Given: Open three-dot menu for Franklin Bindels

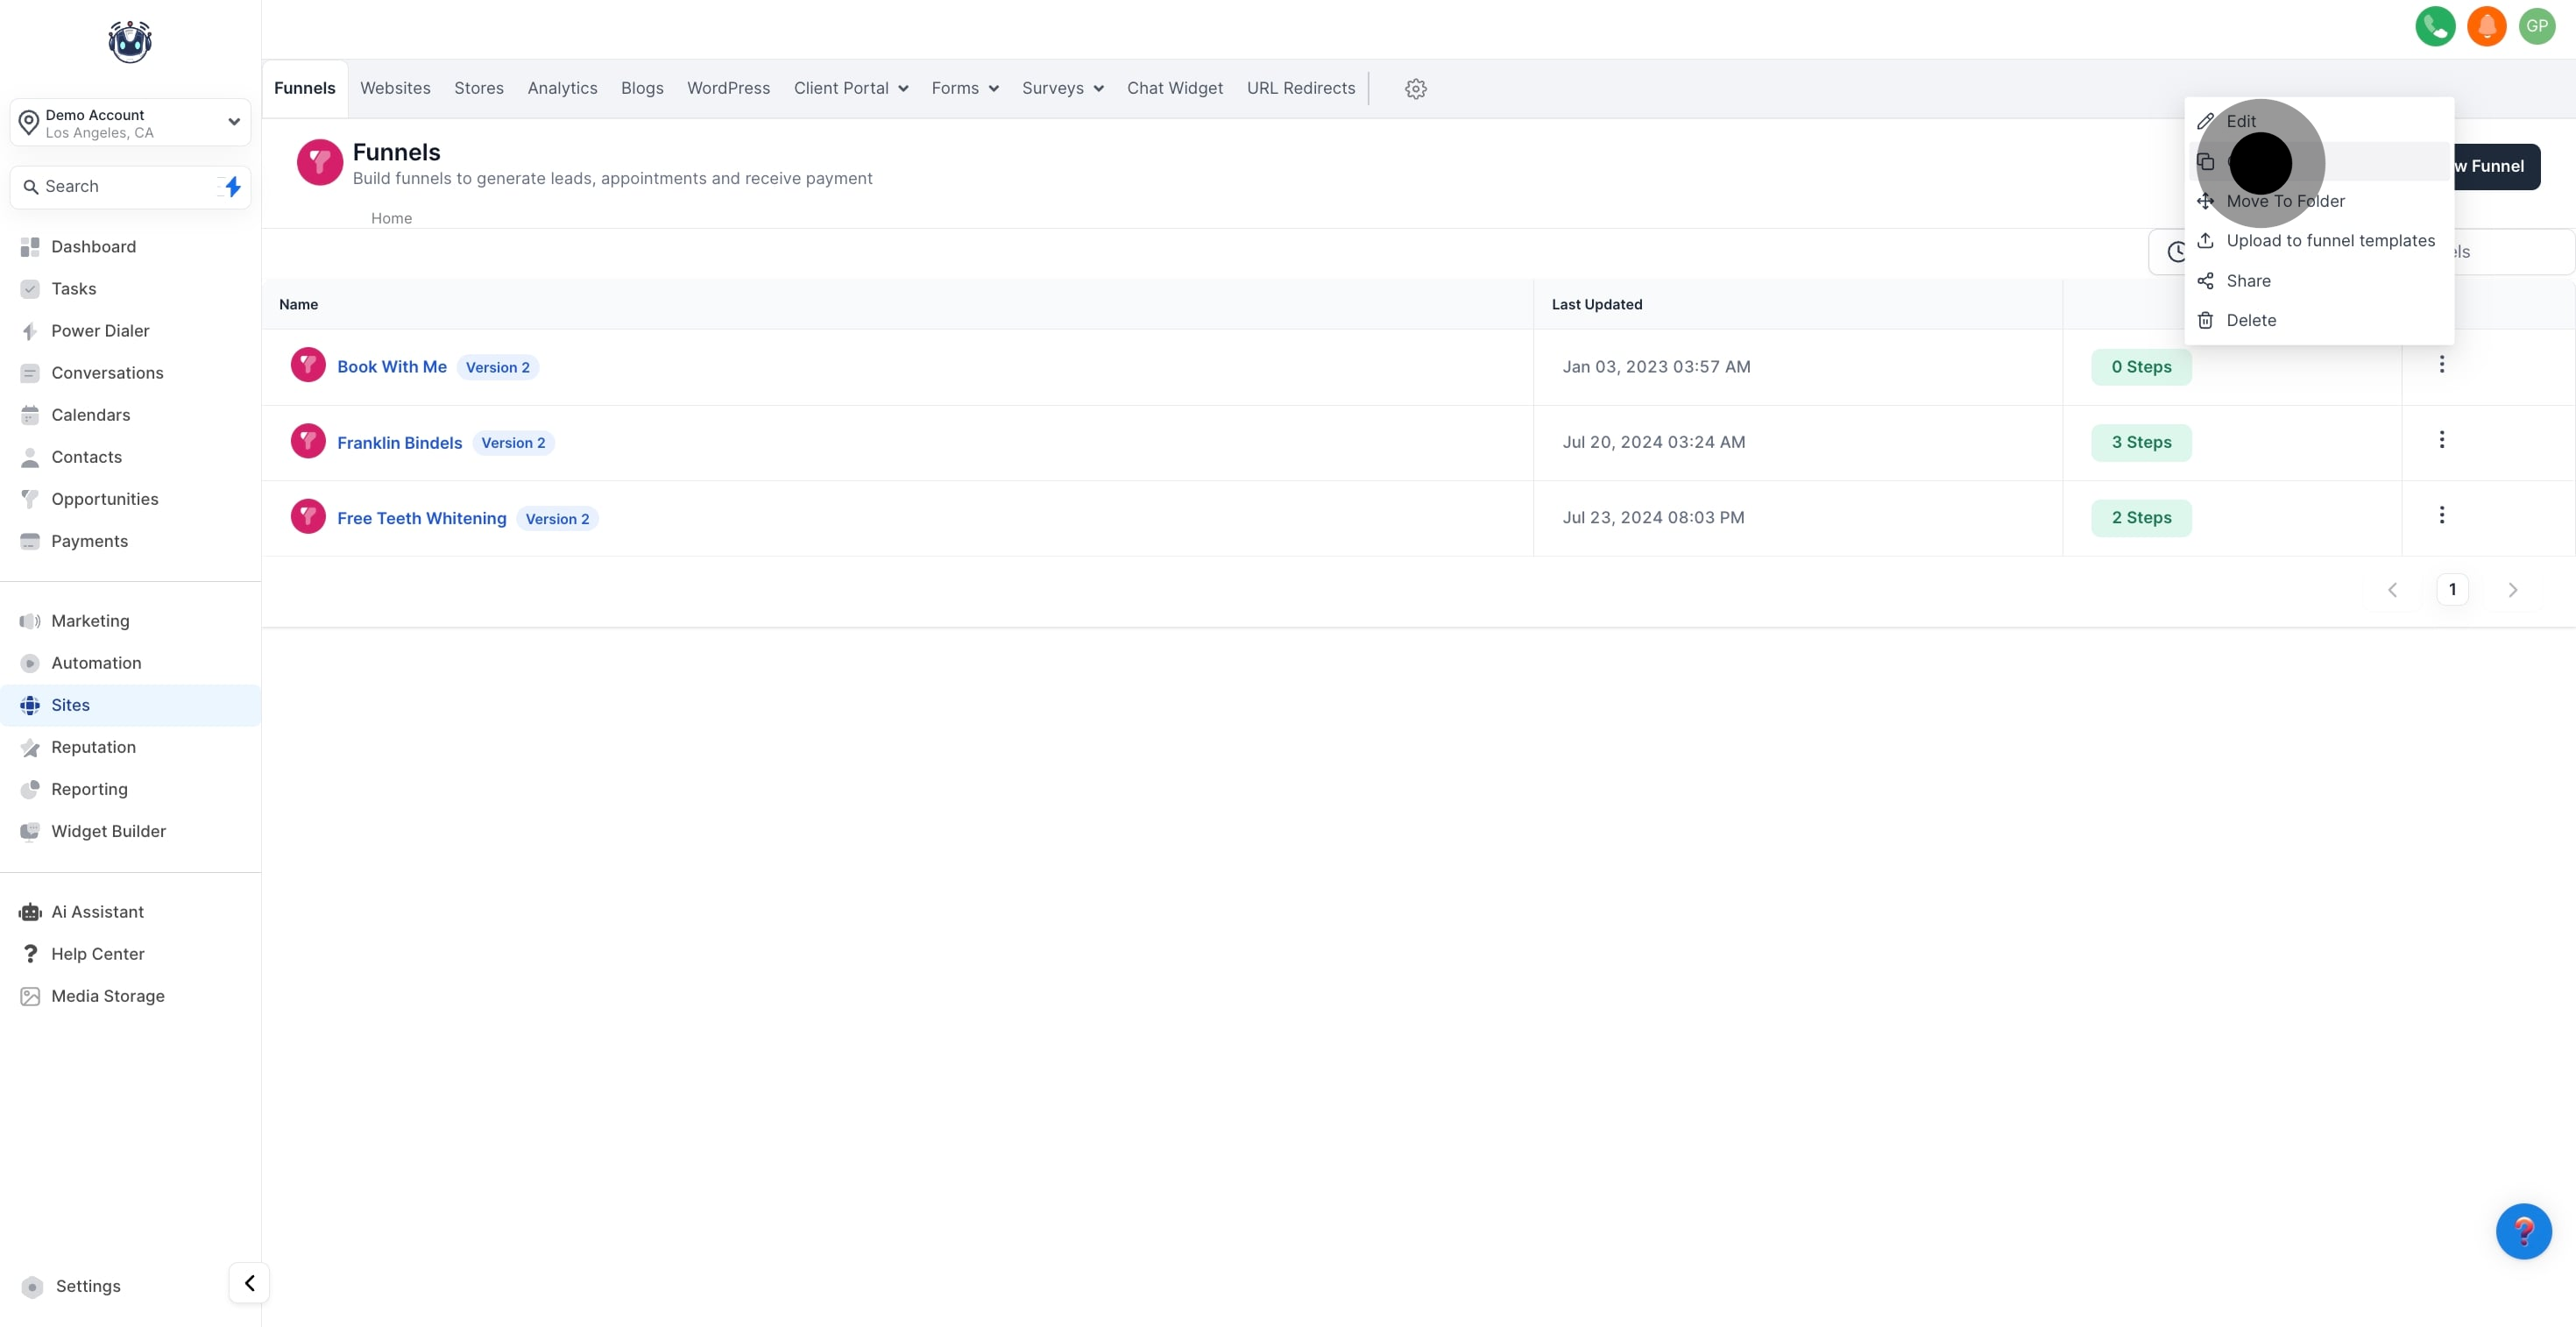Looking at the screenshot, I should (2441, 440).
